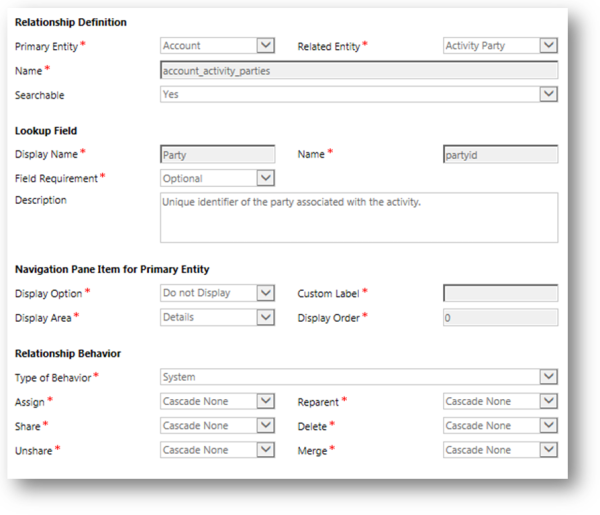Click the Custom Label input field
The image size is (600, 515).
tap(500, 293)
